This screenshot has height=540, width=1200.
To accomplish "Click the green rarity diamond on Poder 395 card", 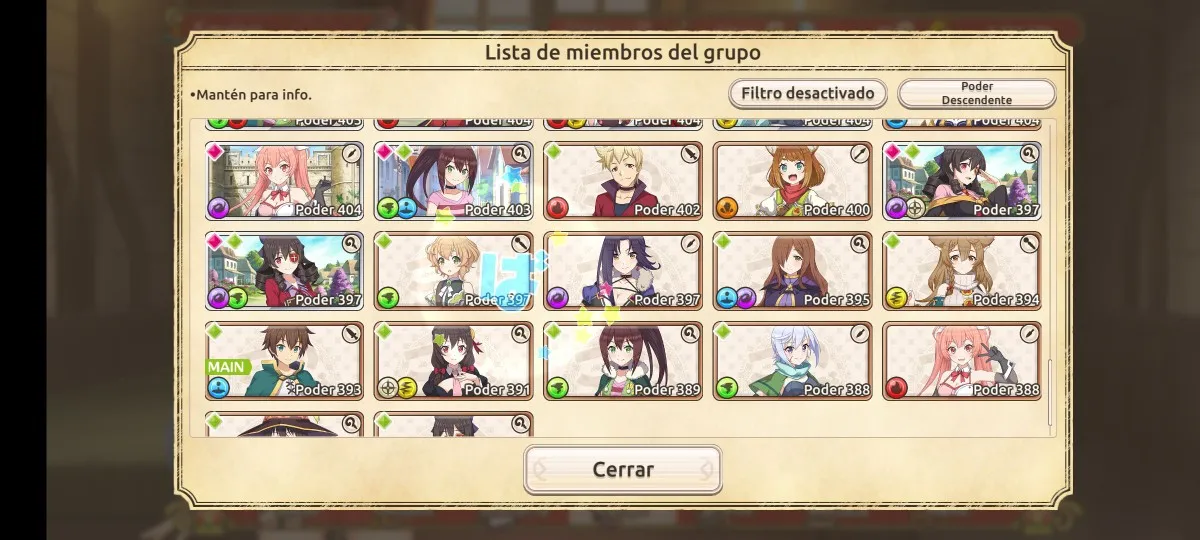I will coord(723,241).
